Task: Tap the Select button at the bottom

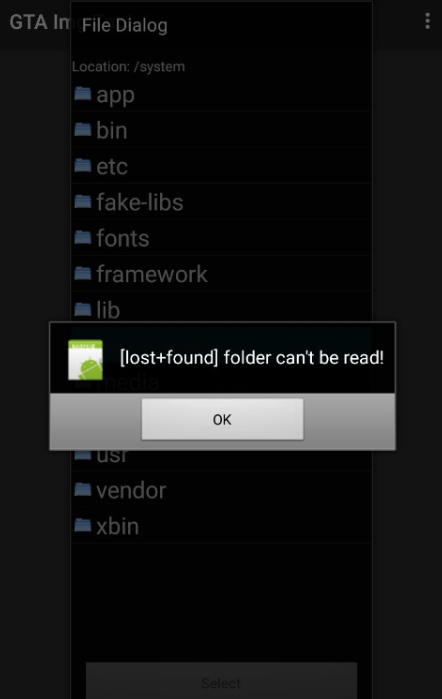Action: coord(221,682)
